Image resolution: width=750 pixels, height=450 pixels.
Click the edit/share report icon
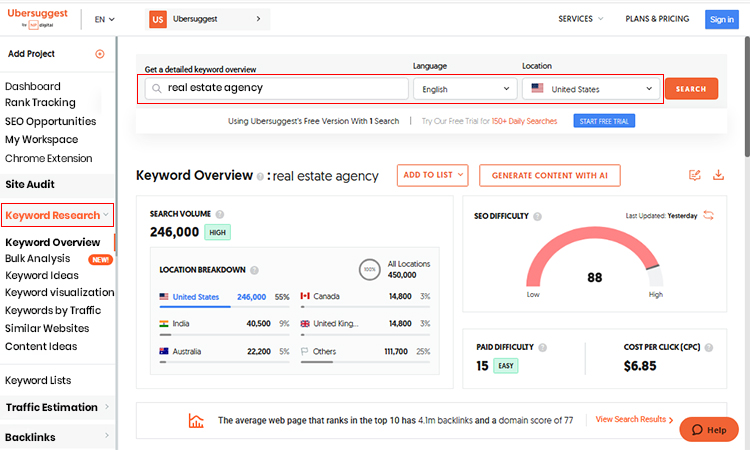click(695, 175)
